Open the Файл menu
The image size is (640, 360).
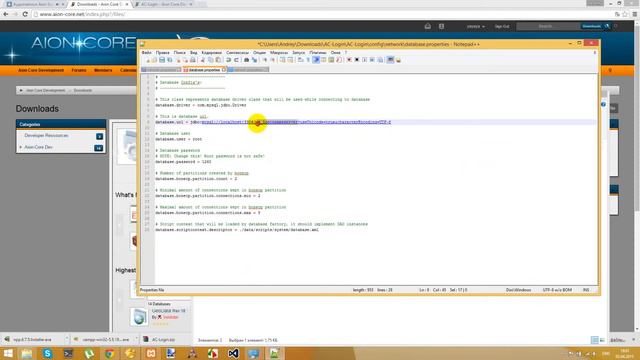(147, 53)
